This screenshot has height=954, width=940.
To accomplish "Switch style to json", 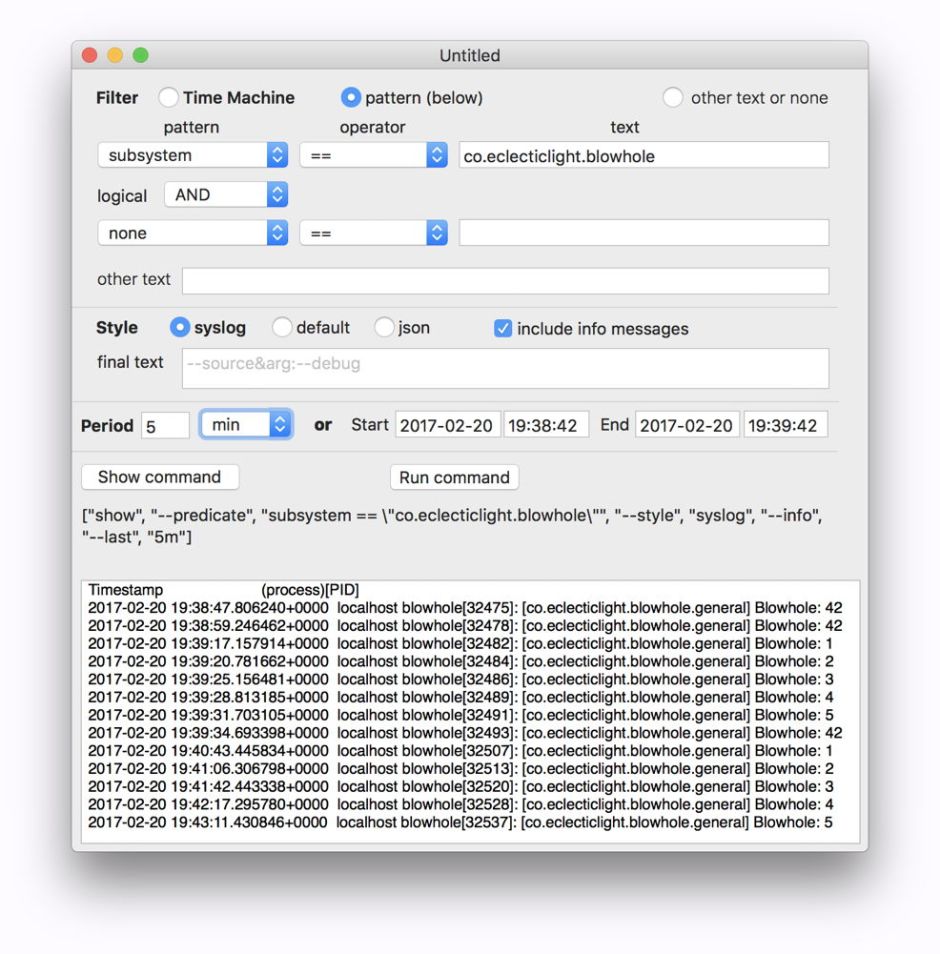I will (x=384, y=328).
